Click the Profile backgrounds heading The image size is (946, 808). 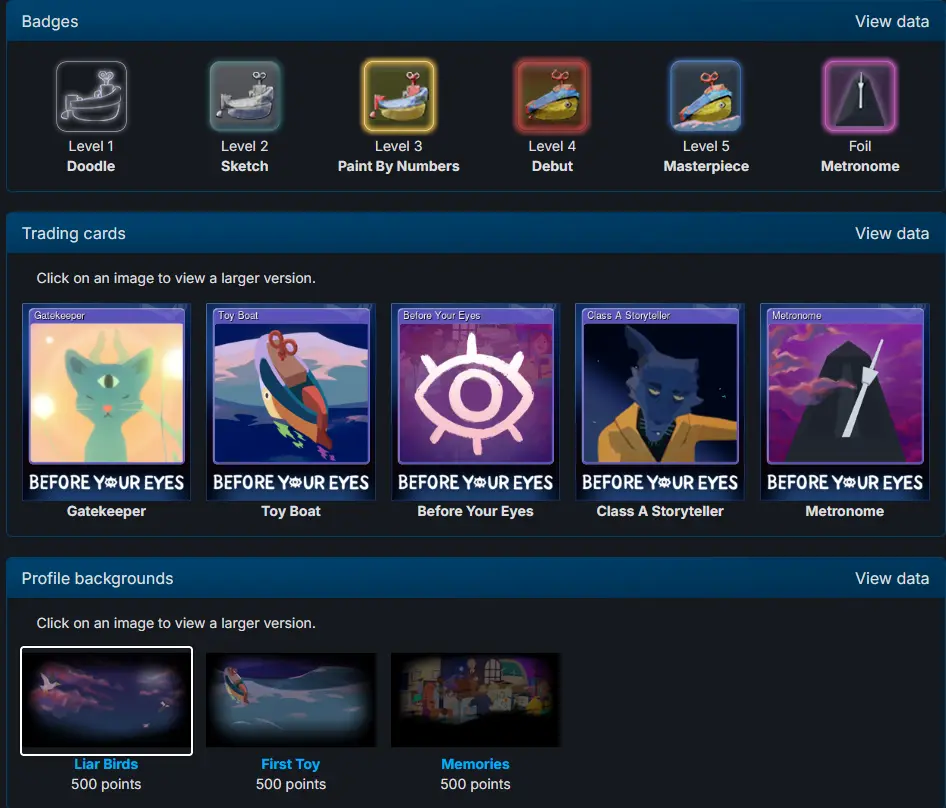[98, 579]
